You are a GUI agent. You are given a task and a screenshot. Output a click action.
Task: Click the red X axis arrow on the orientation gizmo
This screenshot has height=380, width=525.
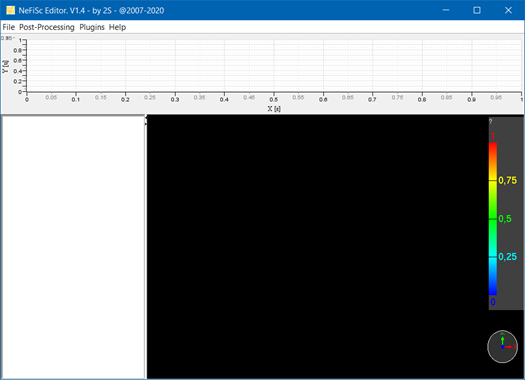pos(509,347)
